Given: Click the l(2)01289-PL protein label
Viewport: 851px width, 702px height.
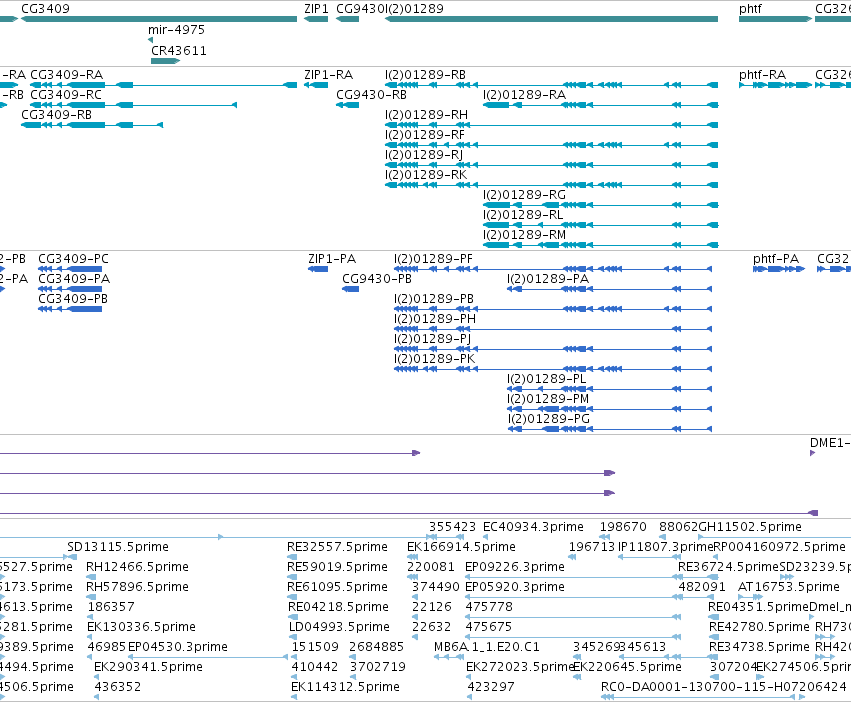Looking at the screenshot, I should point(547,378).
